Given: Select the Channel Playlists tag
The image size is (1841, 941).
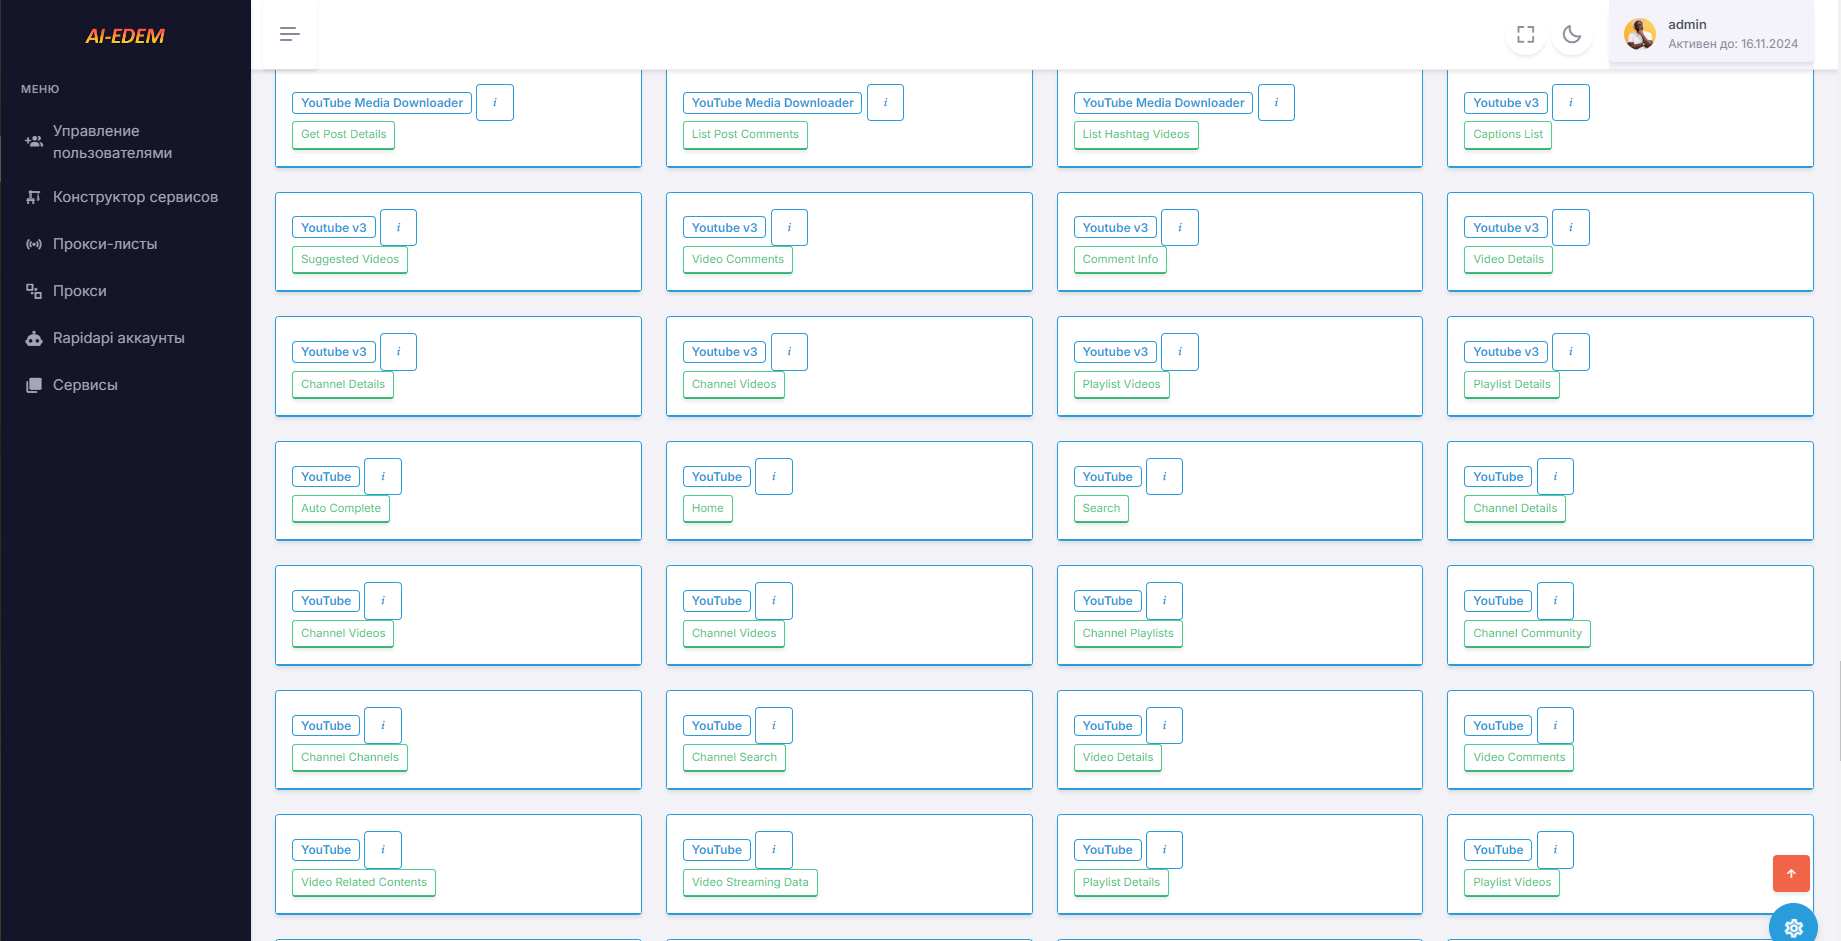Looking at the screenshot, I should (x=1128, y=633).
